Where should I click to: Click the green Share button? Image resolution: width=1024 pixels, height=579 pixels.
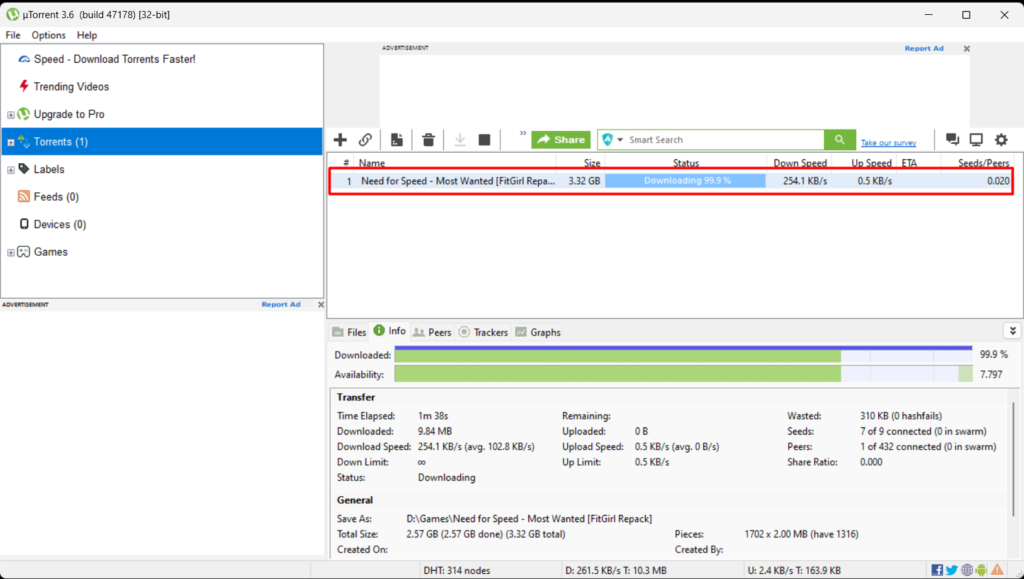[561, 140]
